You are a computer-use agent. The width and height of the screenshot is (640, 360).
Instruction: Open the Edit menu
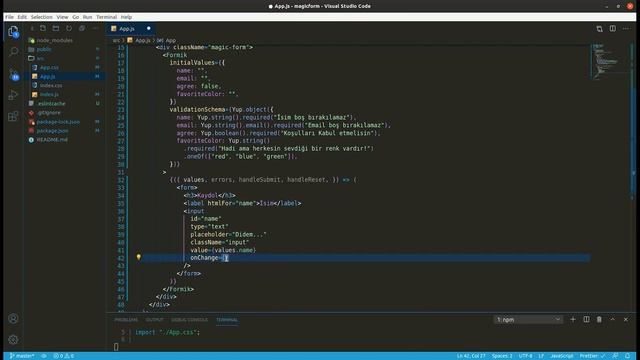pyautogui.click(x=22, y=17)
